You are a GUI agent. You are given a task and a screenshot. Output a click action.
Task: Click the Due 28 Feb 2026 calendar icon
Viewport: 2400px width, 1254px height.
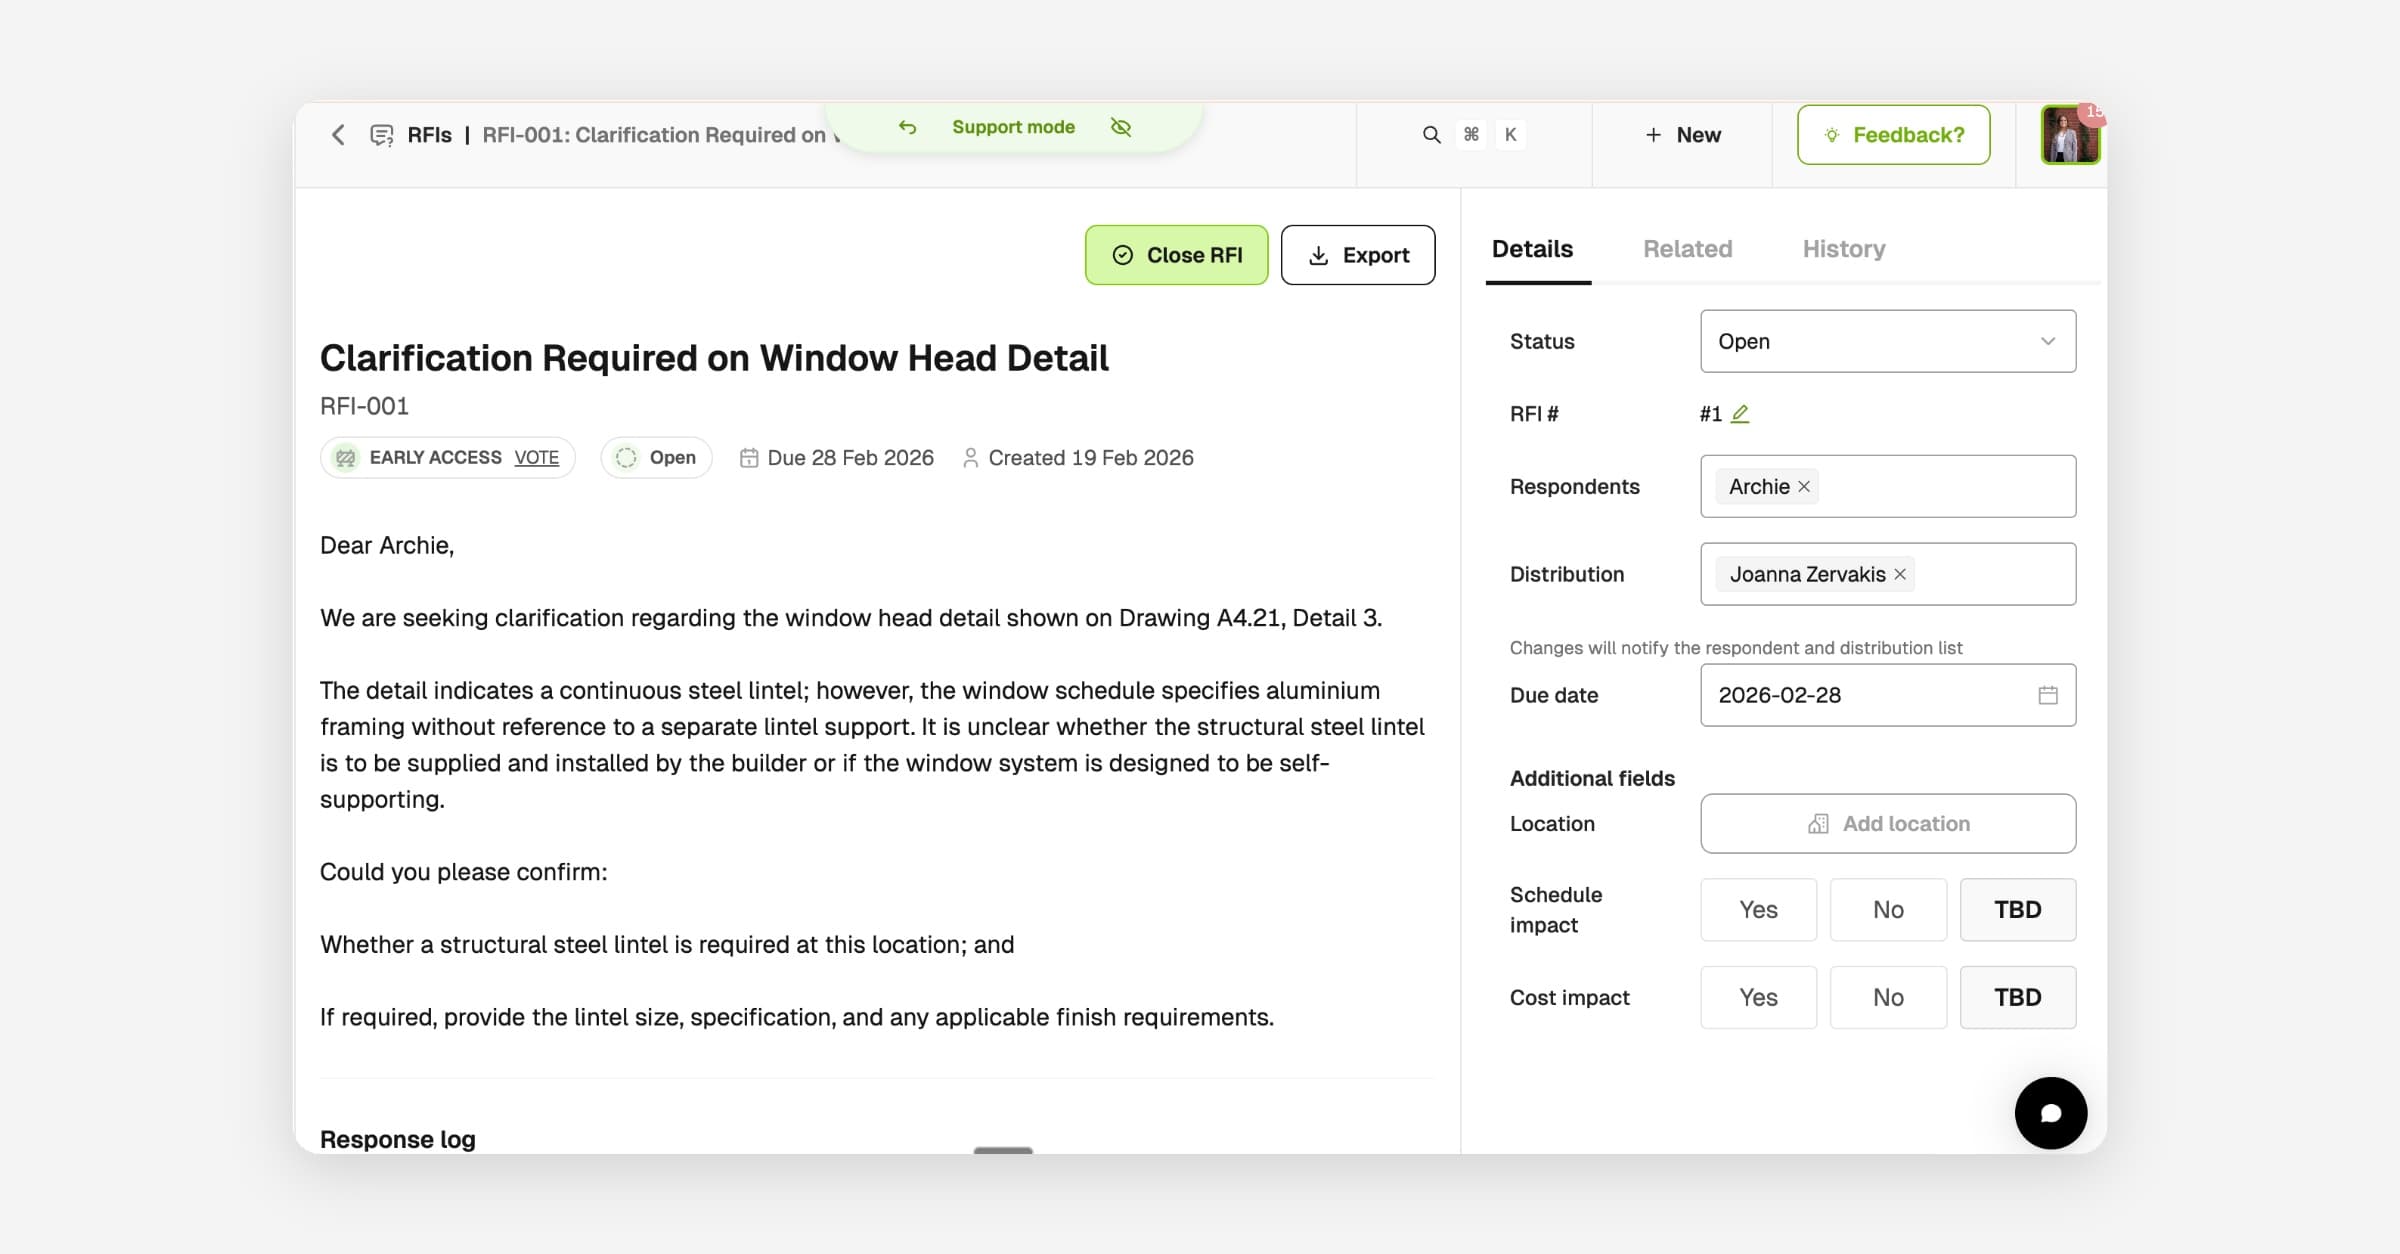[748, 458]
